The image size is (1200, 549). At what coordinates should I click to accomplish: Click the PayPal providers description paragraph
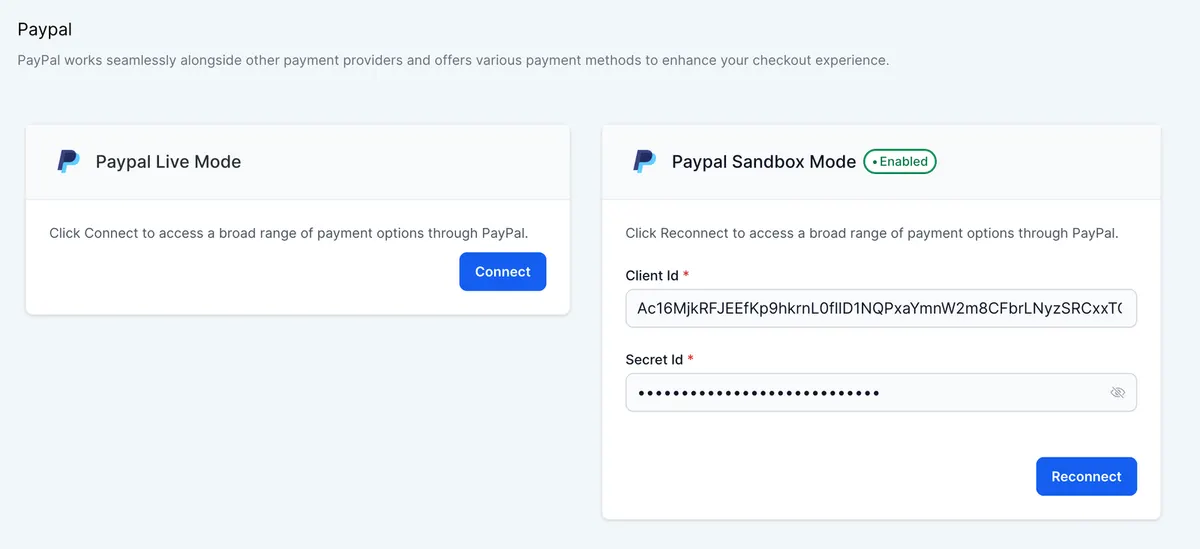pos(453,60)
